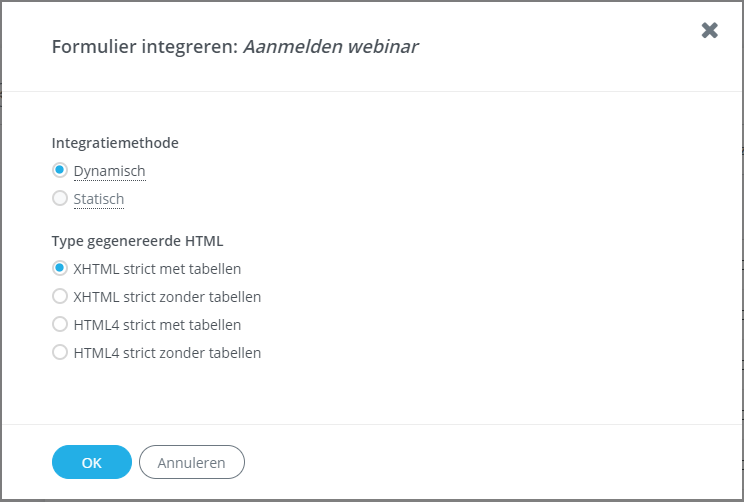
Task: Click the 'XHTML strict zonder tabellen' label text
Action: (x=167, y=297)
